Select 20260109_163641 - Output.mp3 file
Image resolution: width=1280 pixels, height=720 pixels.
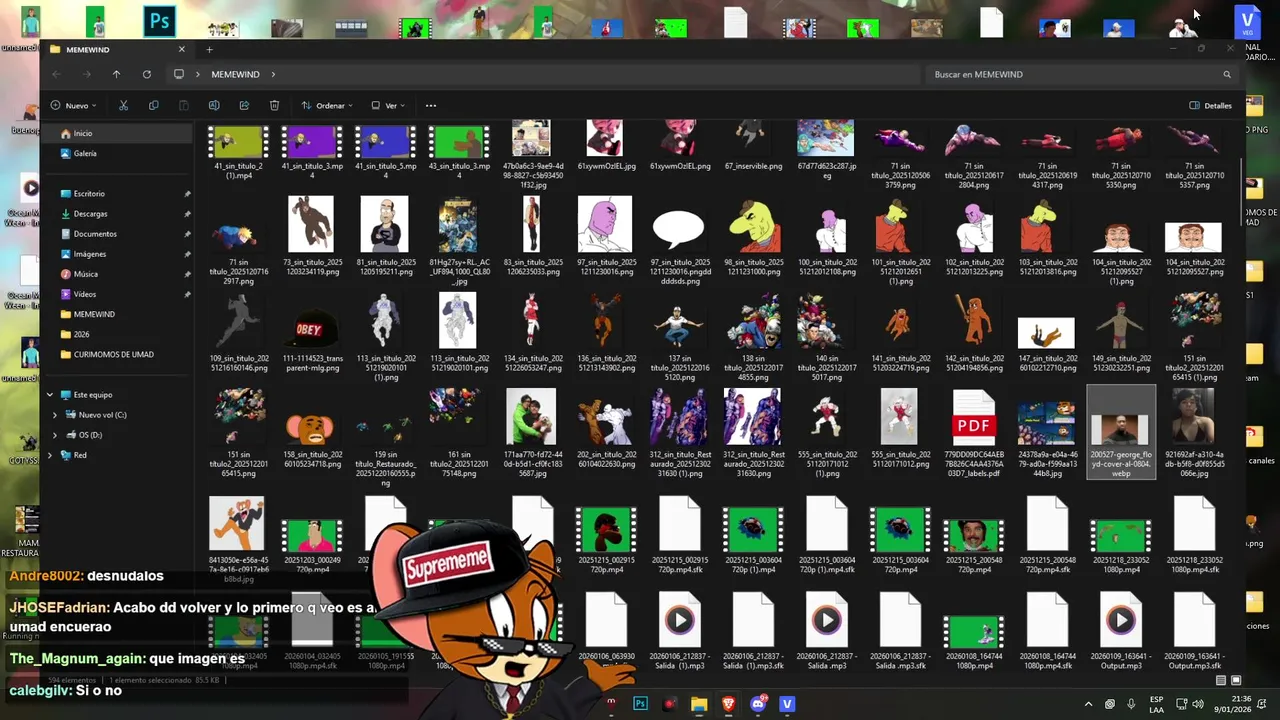pos(1120,631)
